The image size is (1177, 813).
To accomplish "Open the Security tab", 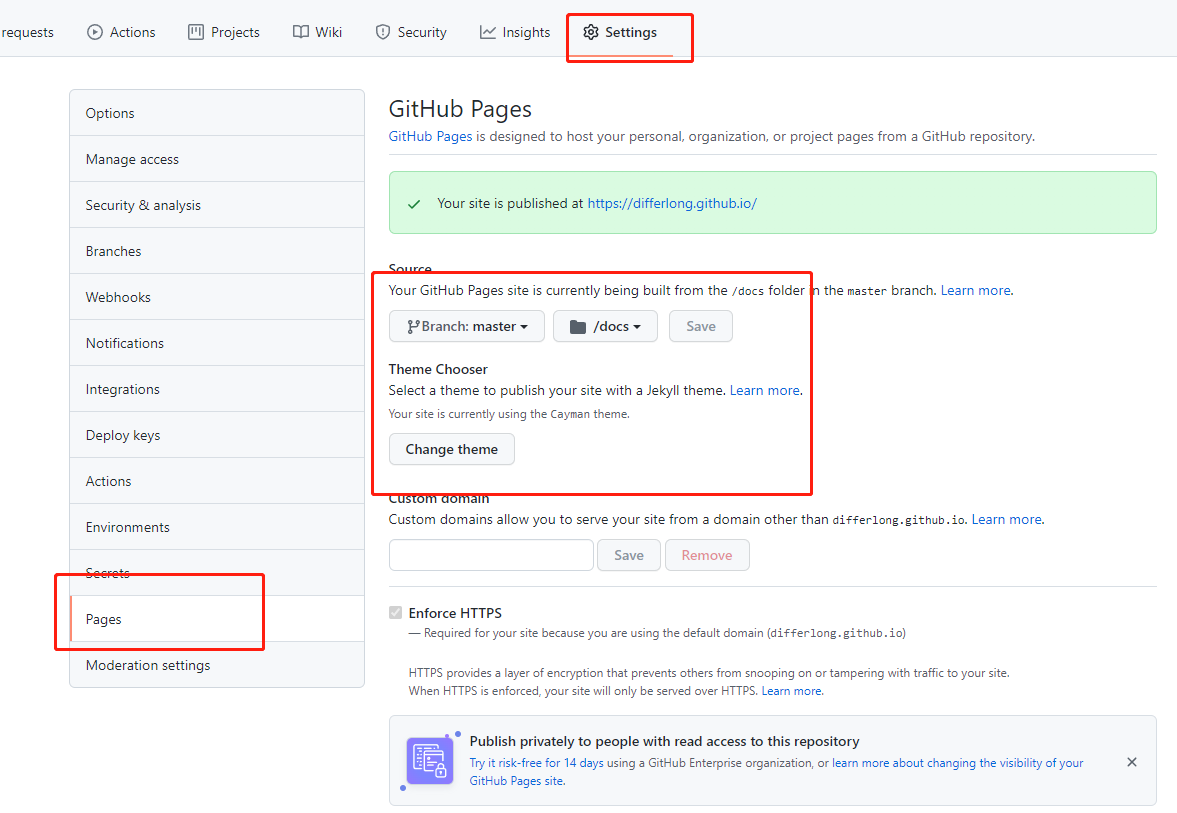I will pyautogui.click(x=411, y=32).
